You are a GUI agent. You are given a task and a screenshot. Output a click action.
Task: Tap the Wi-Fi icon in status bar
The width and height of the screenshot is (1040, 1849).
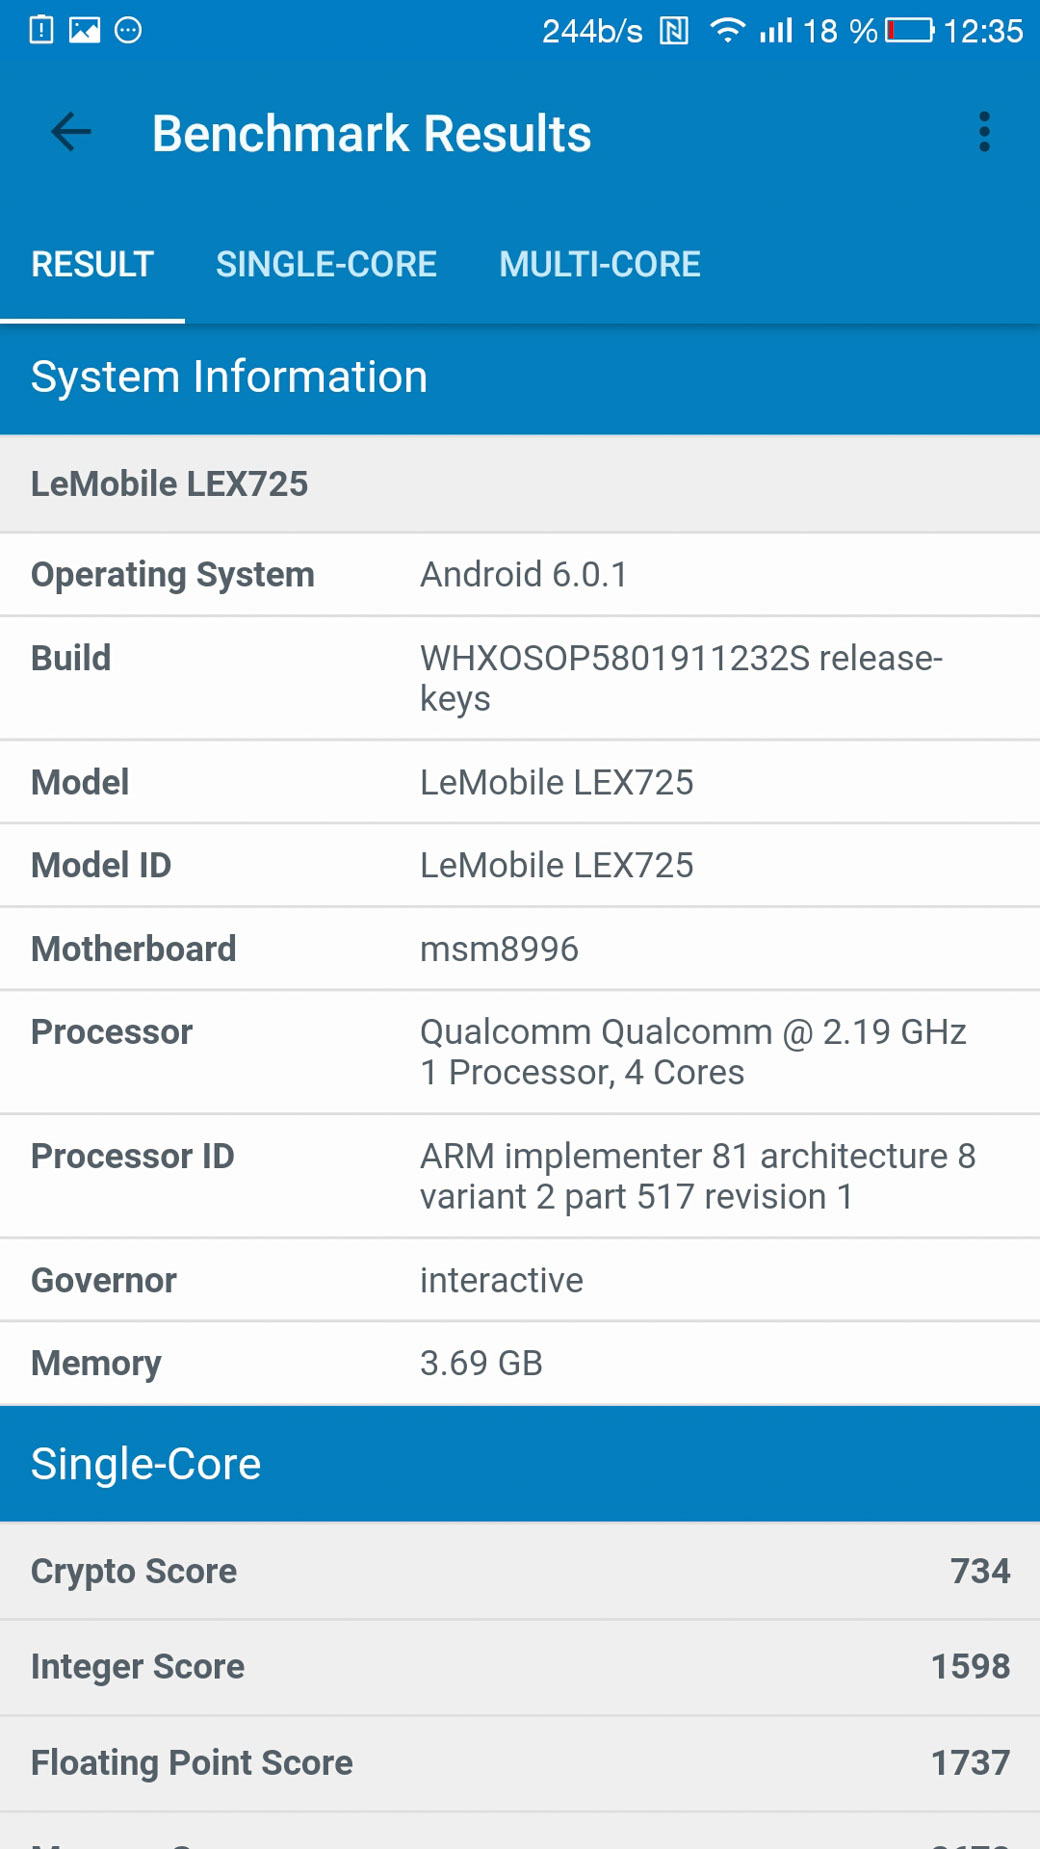[x=727, y=31]
